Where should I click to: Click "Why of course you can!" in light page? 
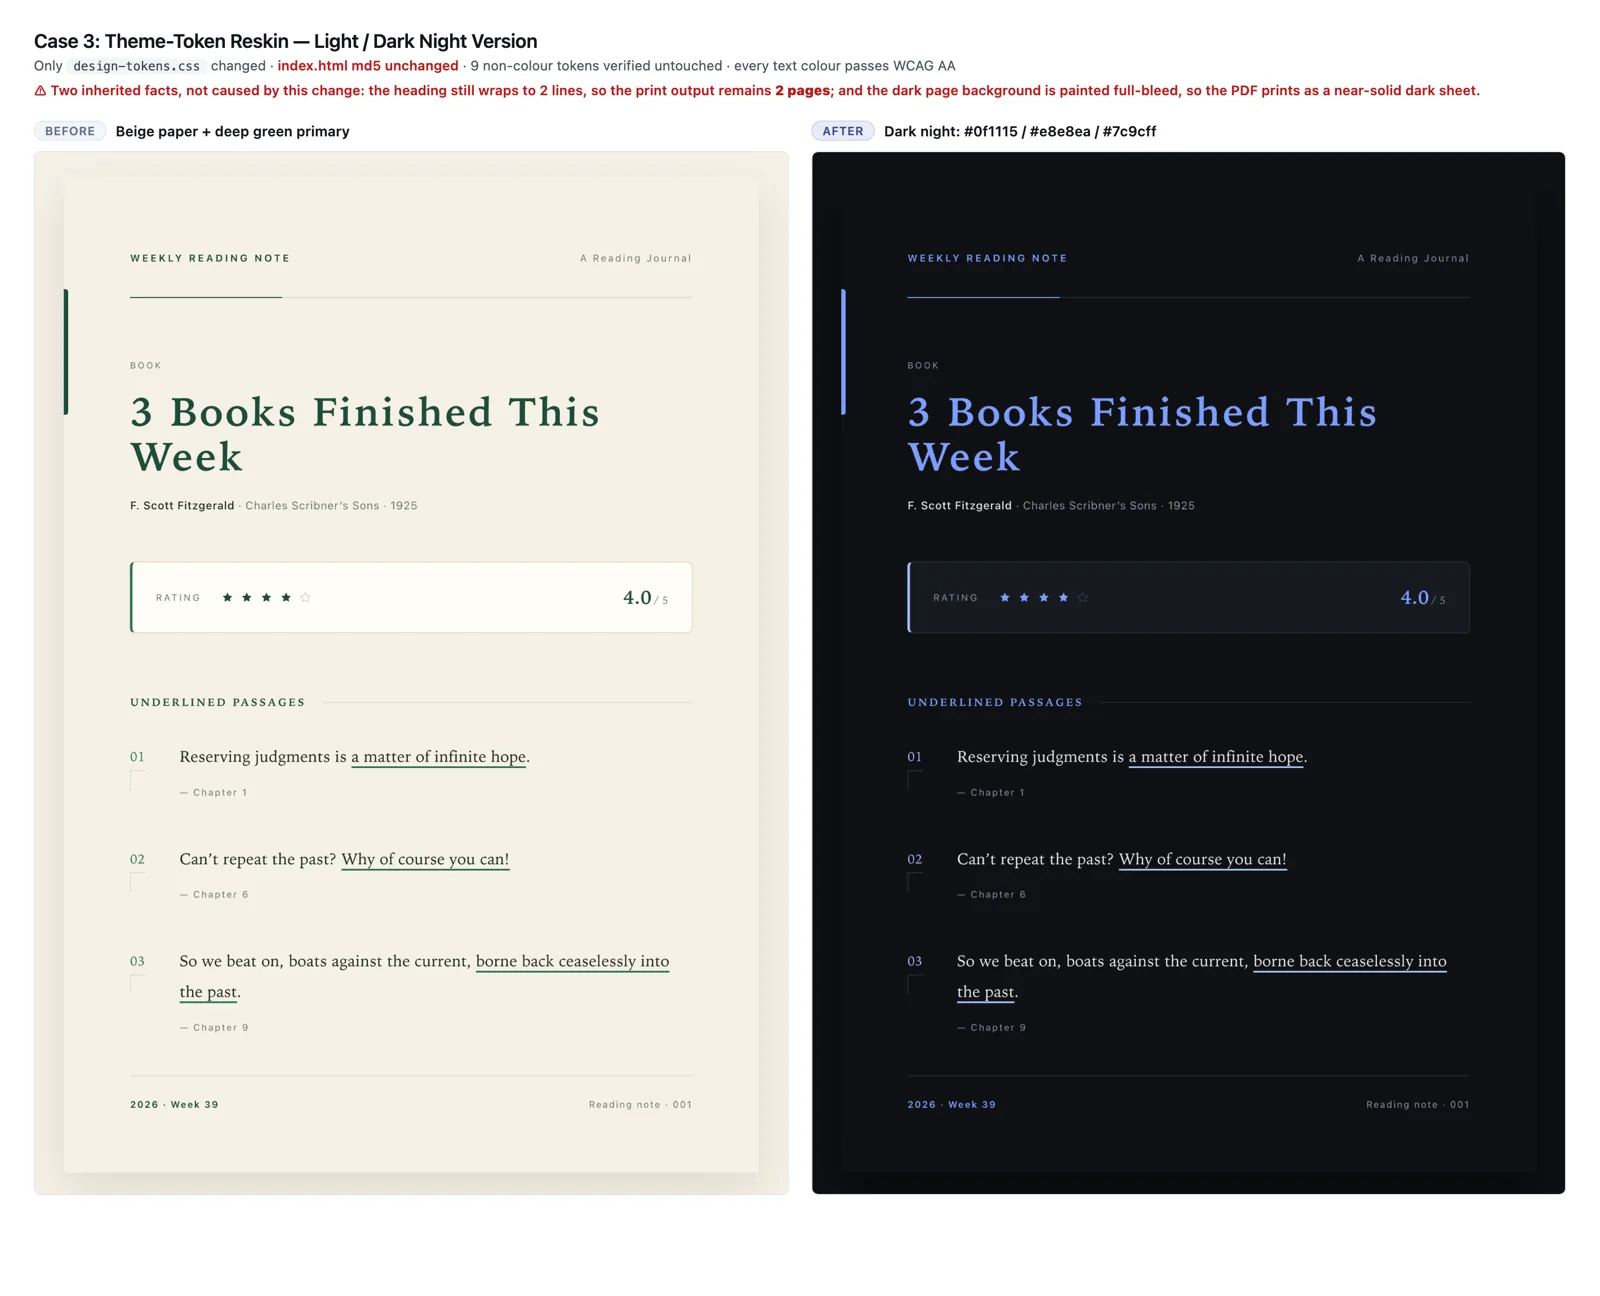click(425, 859)
